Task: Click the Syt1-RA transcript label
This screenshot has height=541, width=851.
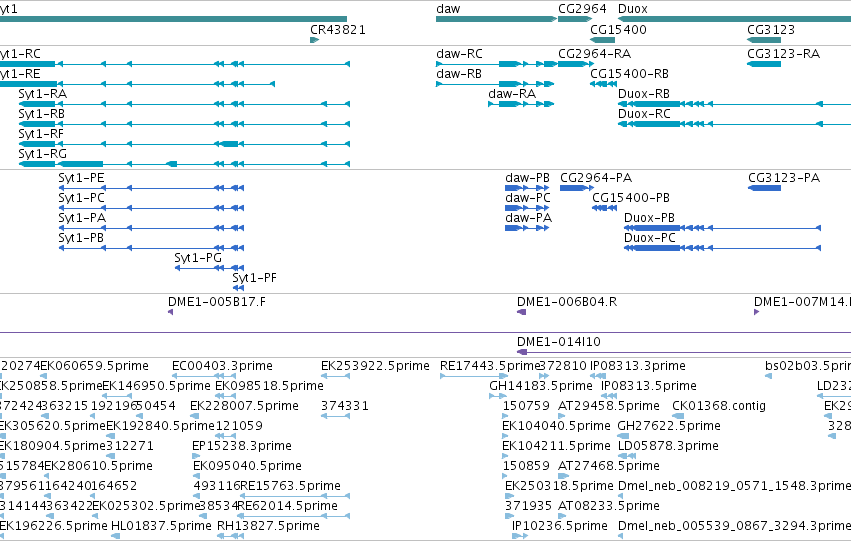Action: pyautogui.click(x=42, y=94)
